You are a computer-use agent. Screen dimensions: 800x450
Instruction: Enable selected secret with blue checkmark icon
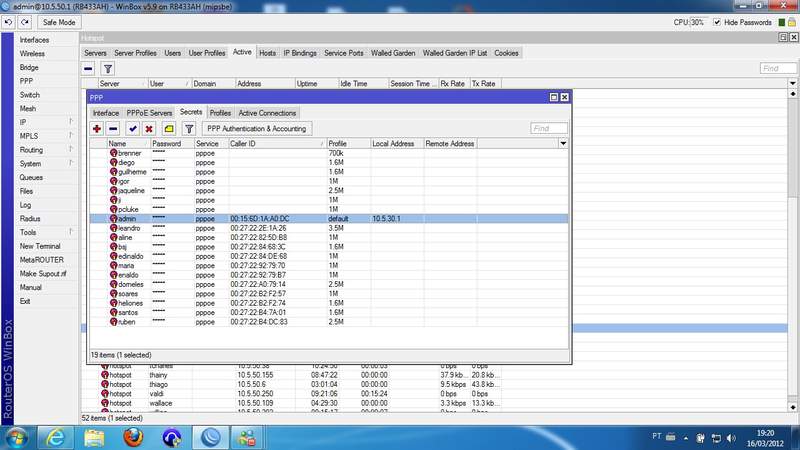point(132,129)
